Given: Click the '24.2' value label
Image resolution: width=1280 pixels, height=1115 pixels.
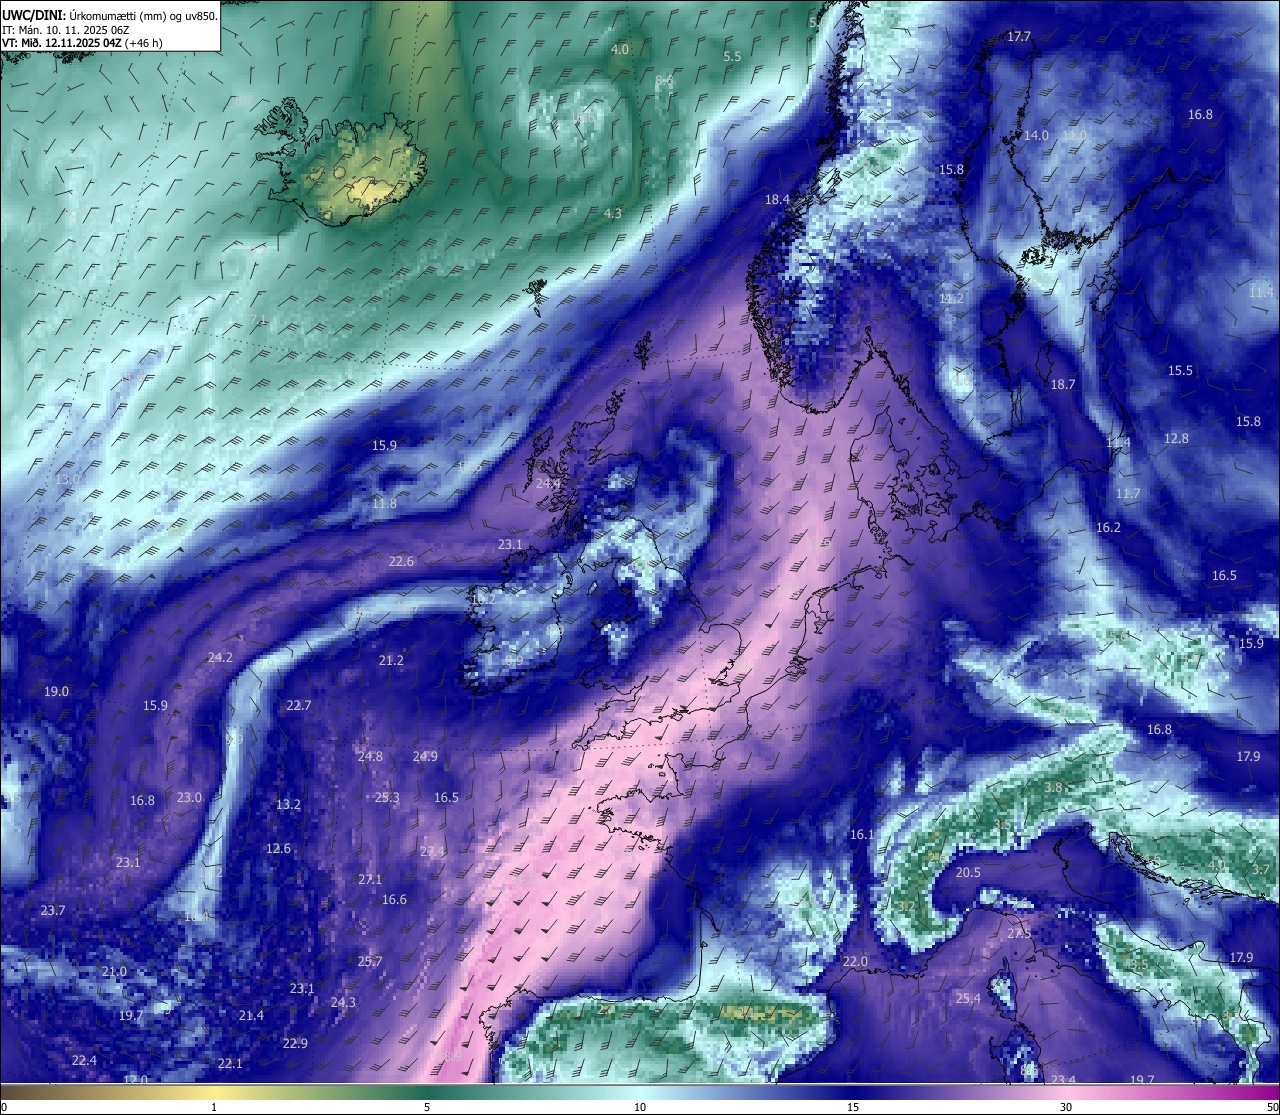Looking at the screenshot, I should pos(220,658).
